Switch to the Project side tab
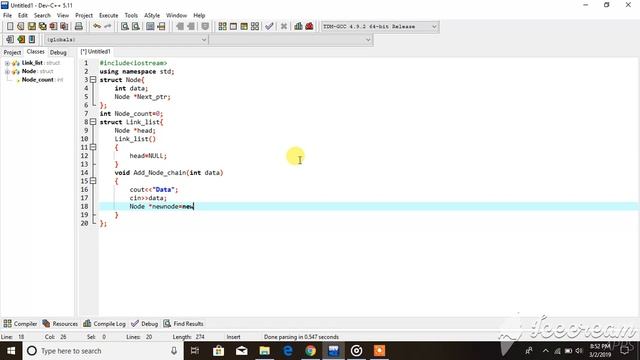Screen dimensions: 640x360 [x=12, y=52]
